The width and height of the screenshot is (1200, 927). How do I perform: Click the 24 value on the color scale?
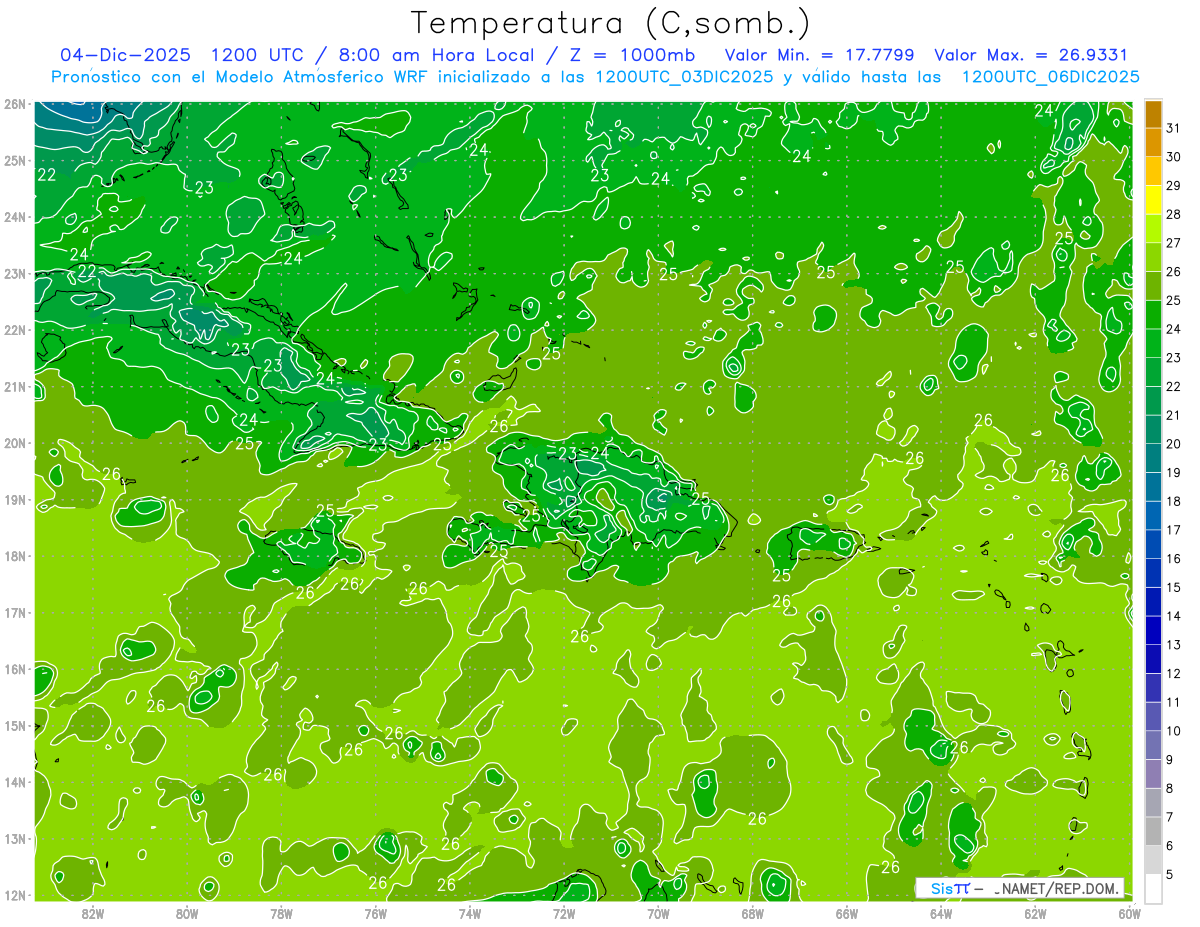[x=1174, y=329]
